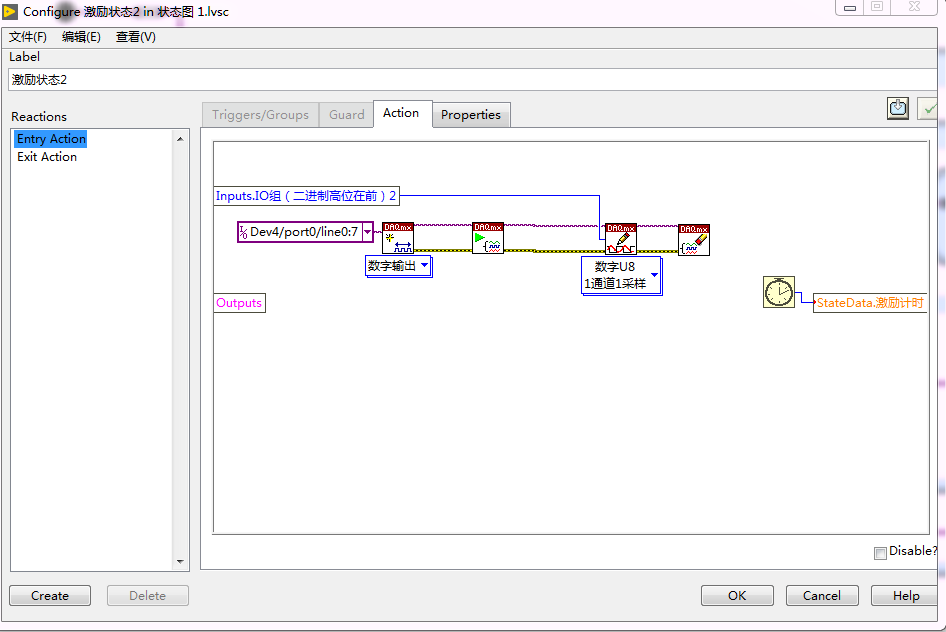Expand the 数字输出 selector dropdown
Screen dimensions: 946x632
coord(424,266)
